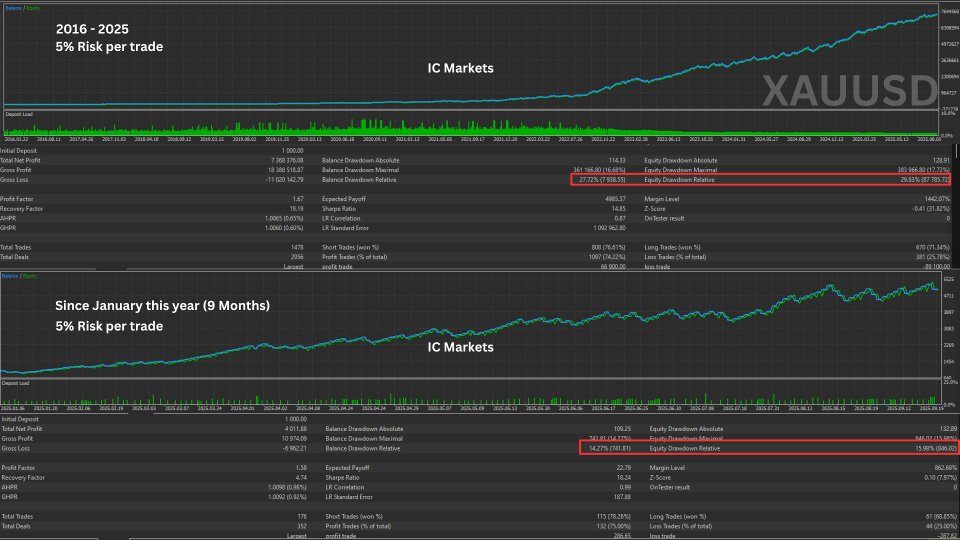Select Profit Trades value 1097 (74.22%)
The height and width of the screenshot is (540, 960).
[x=606, y=257]
